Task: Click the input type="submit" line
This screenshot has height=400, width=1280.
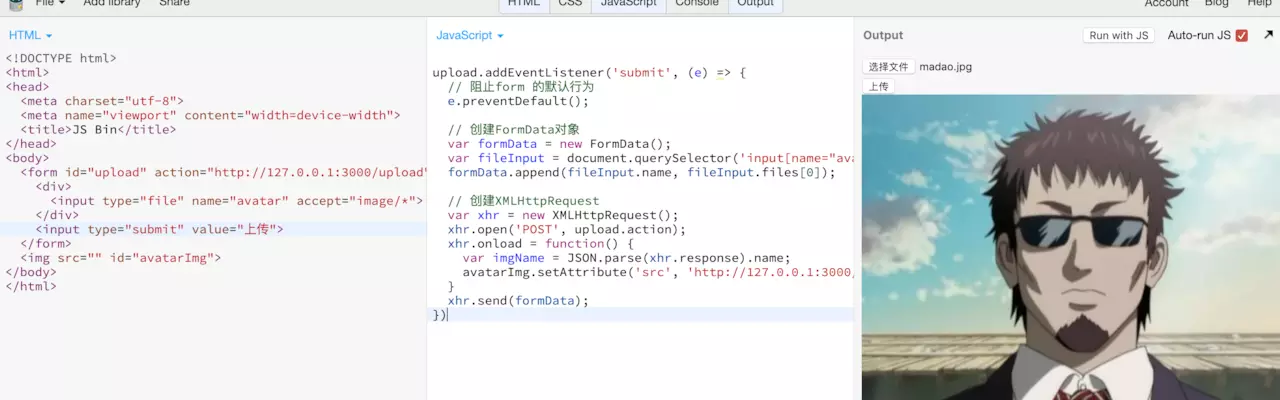Action: (x=160, y=229)
